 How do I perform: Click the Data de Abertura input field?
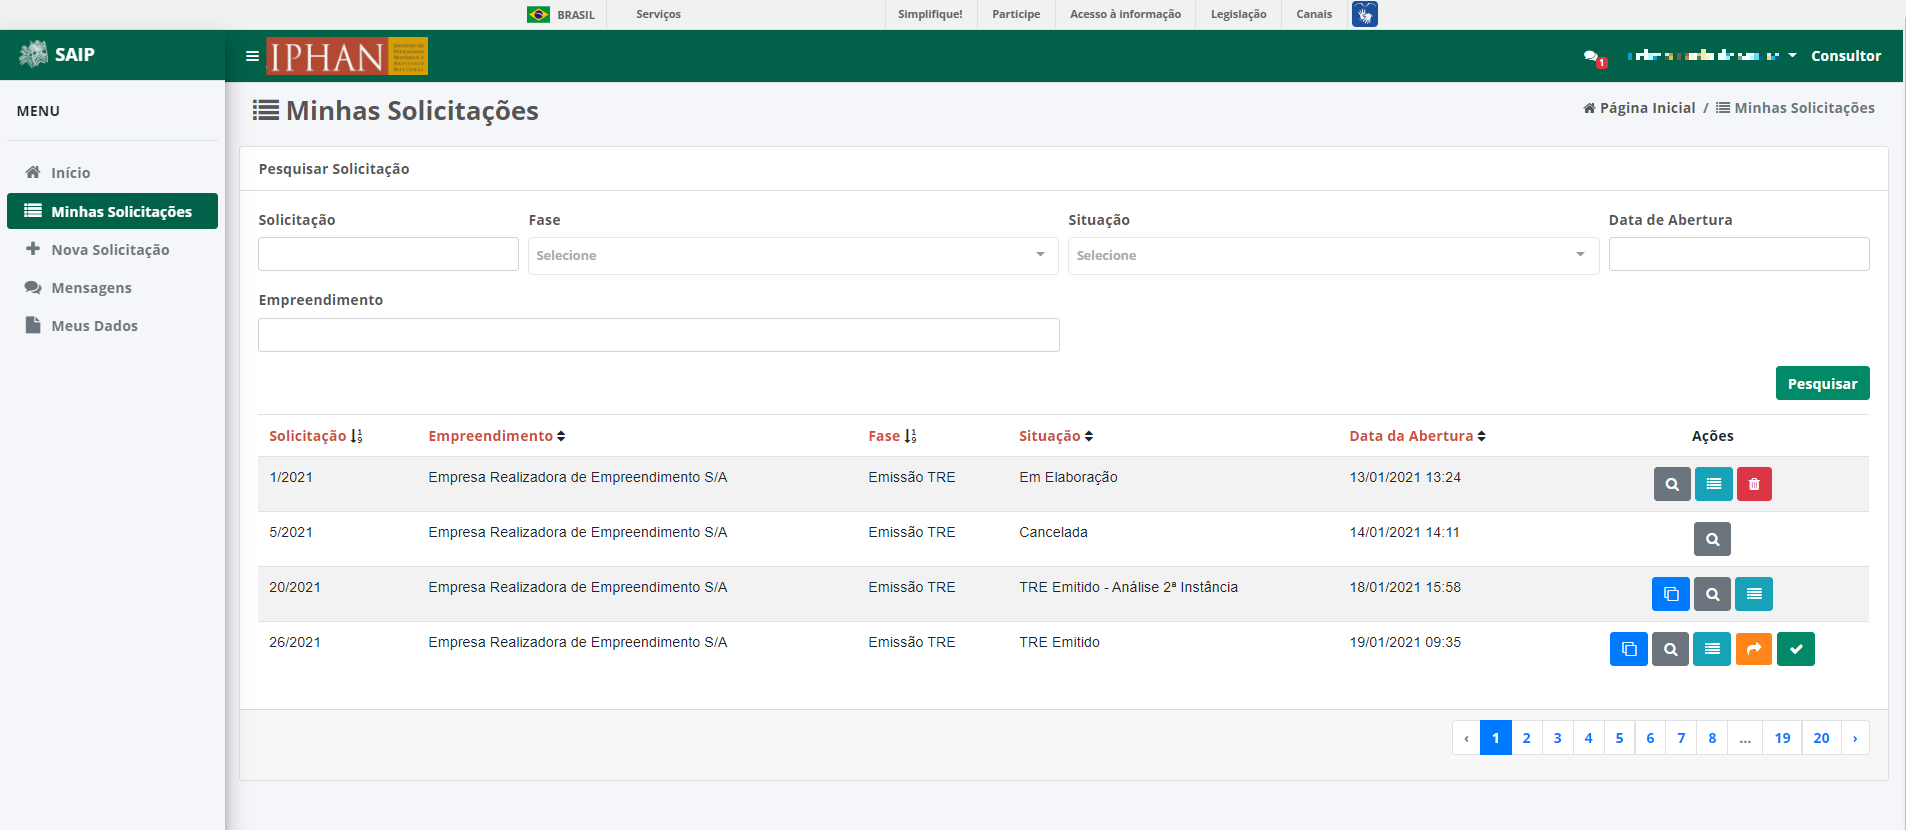click(1739, 254)
